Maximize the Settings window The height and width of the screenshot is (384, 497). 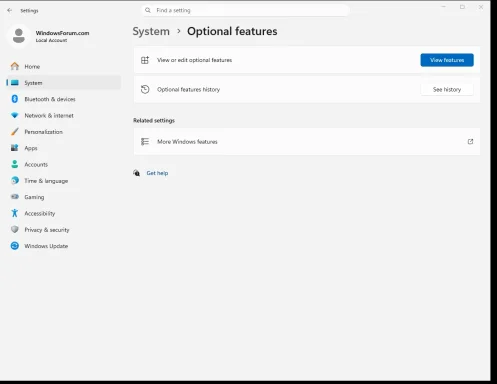pos(462,7)
